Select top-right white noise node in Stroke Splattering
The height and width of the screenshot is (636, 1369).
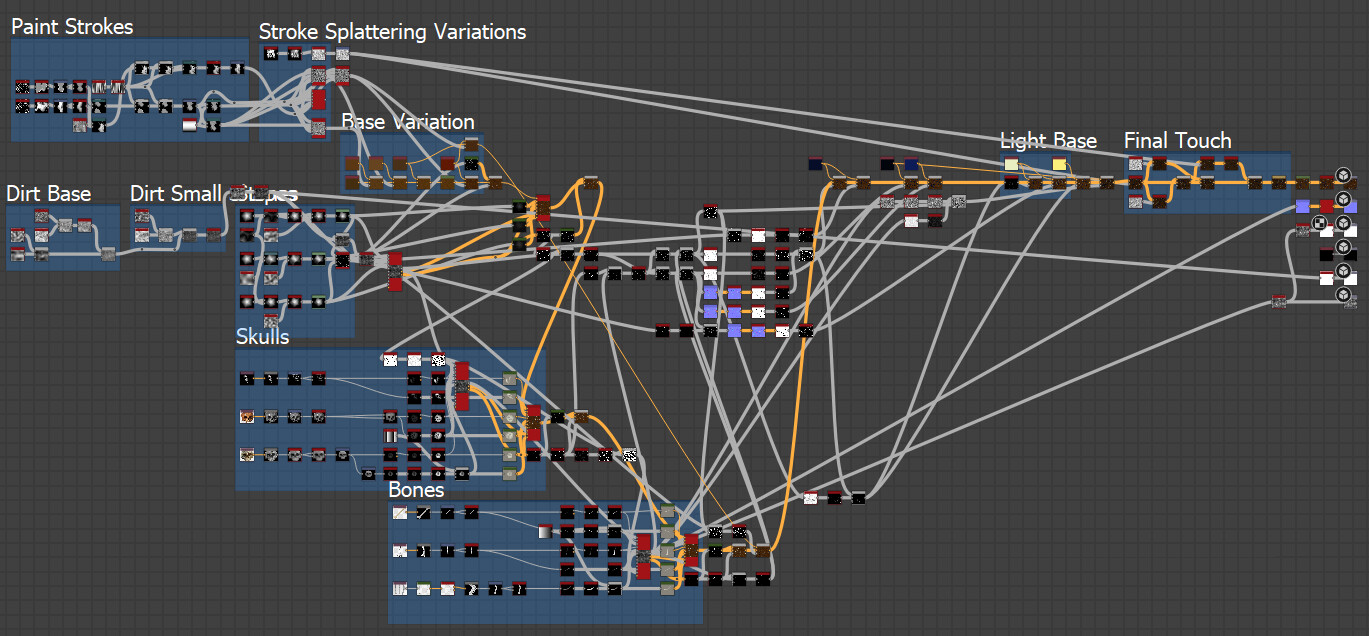[343, 54]
